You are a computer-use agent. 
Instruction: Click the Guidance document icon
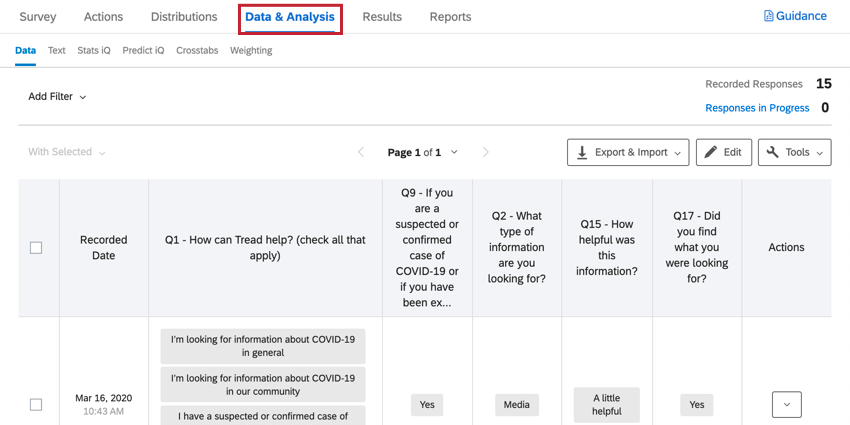769,16
